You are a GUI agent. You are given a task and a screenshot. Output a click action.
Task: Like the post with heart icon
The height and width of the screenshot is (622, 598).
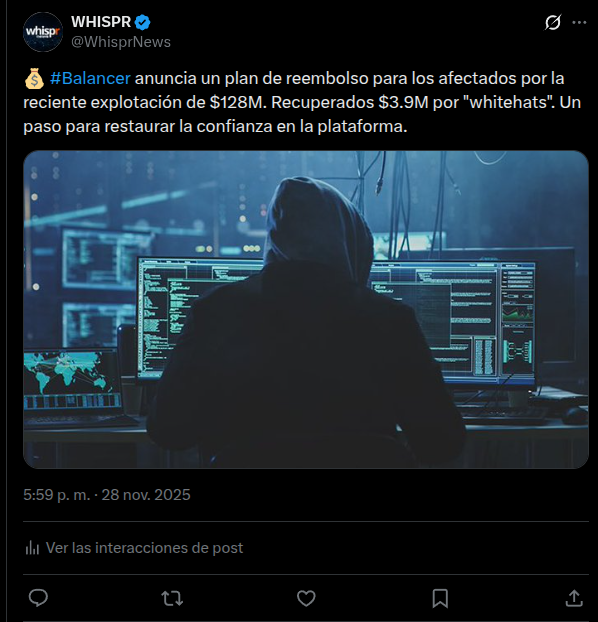point(306,598)
